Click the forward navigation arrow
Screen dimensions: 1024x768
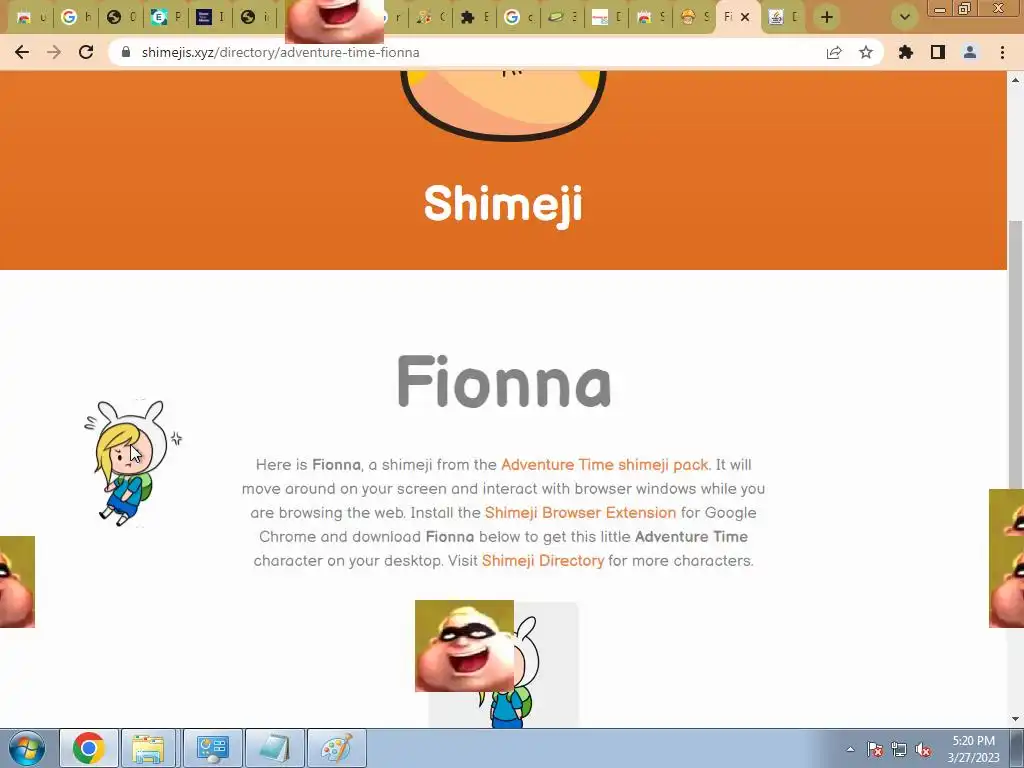pos(54,52)
